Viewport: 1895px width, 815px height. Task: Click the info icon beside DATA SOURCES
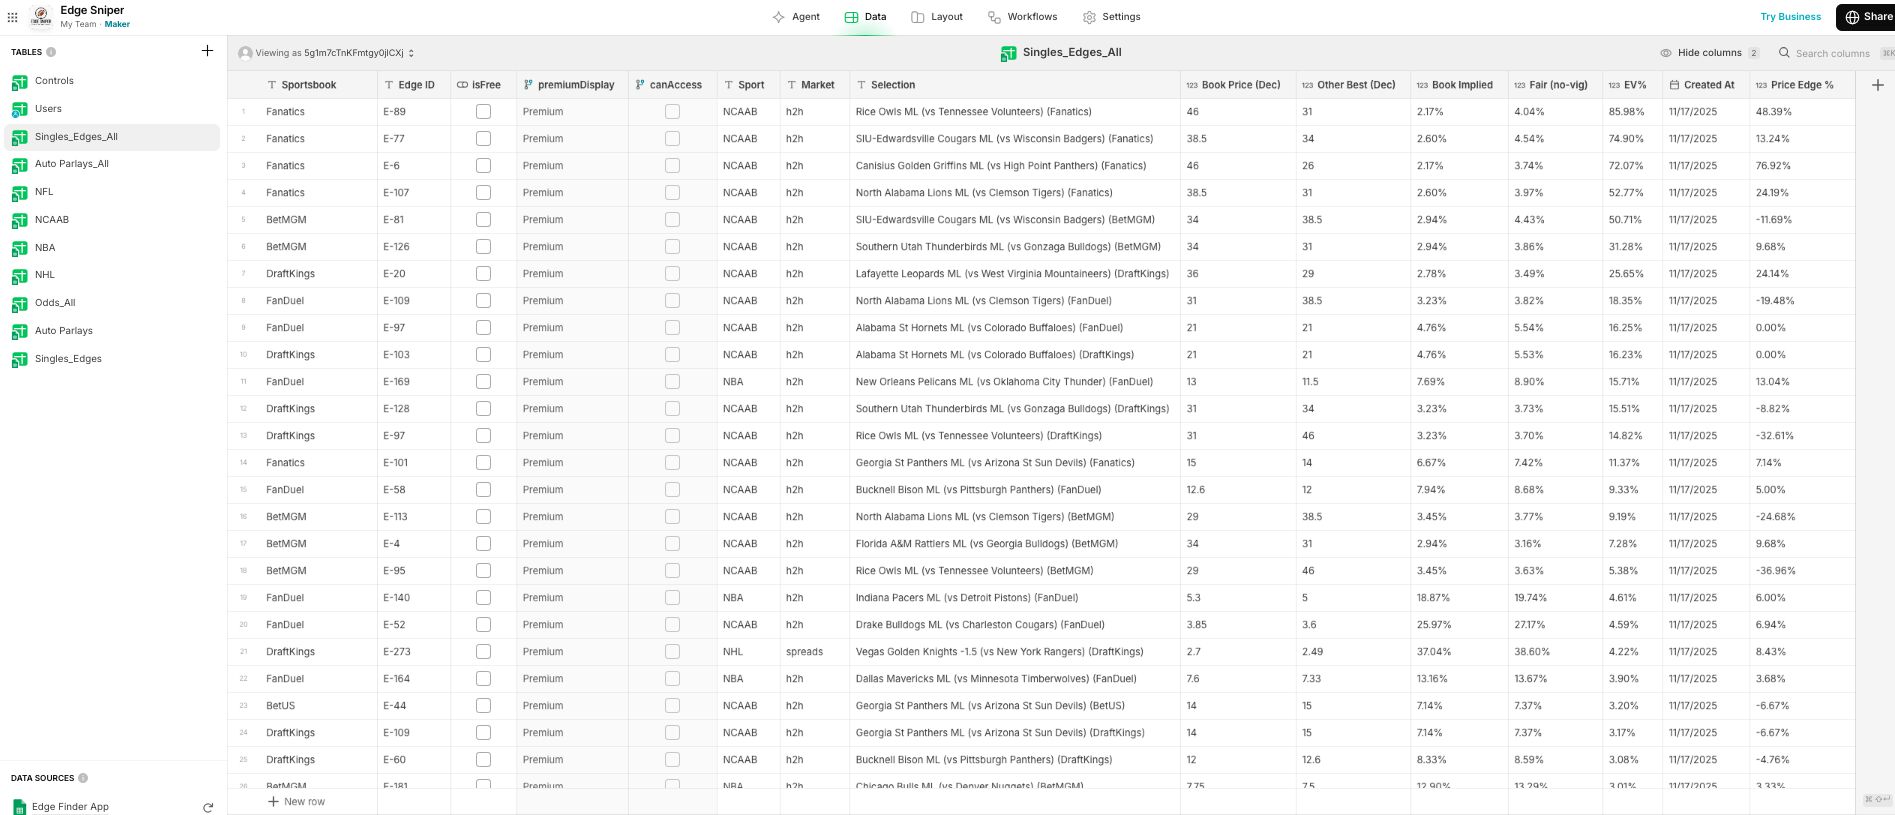pos(83,778)
